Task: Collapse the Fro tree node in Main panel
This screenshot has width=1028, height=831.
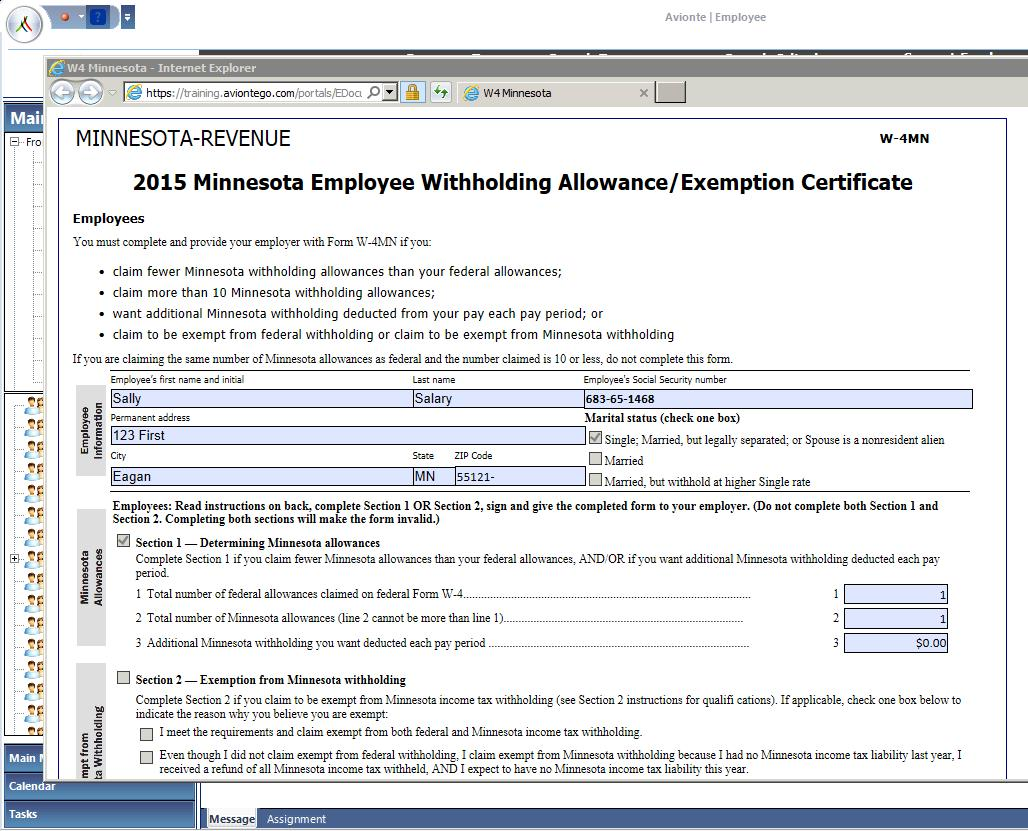Action: click(x=14, y=141)
